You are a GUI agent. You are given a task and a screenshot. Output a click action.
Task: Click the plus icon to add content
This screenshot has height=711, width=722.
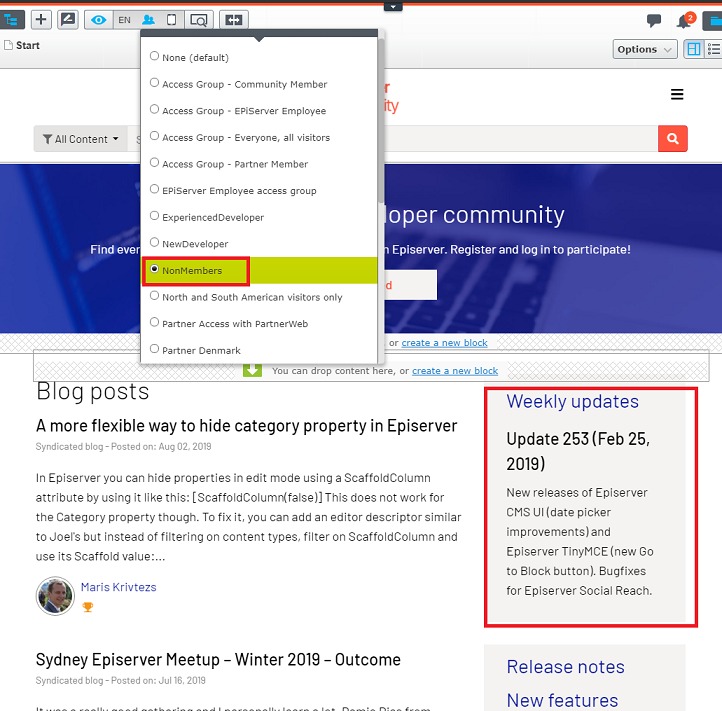pos(41,19)
